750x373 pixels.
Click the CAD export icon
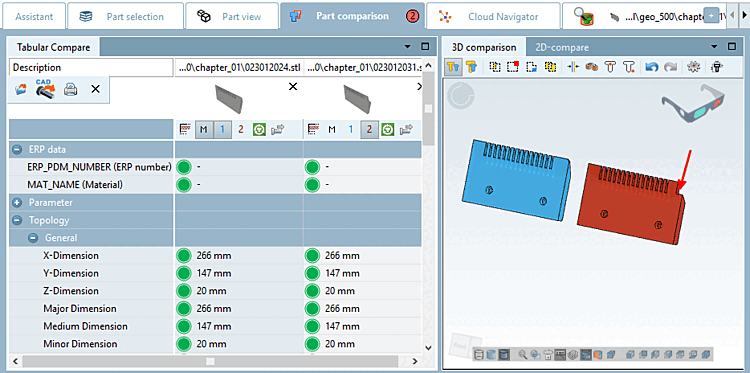45,89
